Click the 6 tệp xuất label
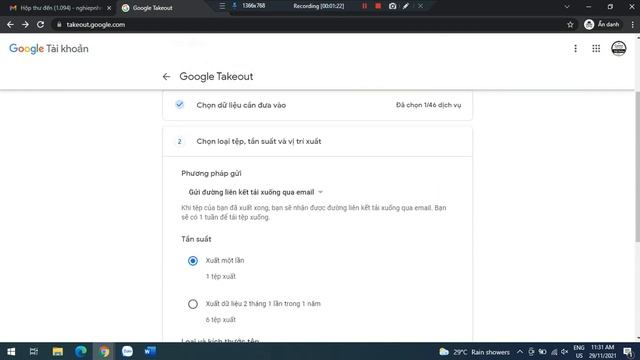The height and width of the screenshot is (360, 640). [221, 320]
